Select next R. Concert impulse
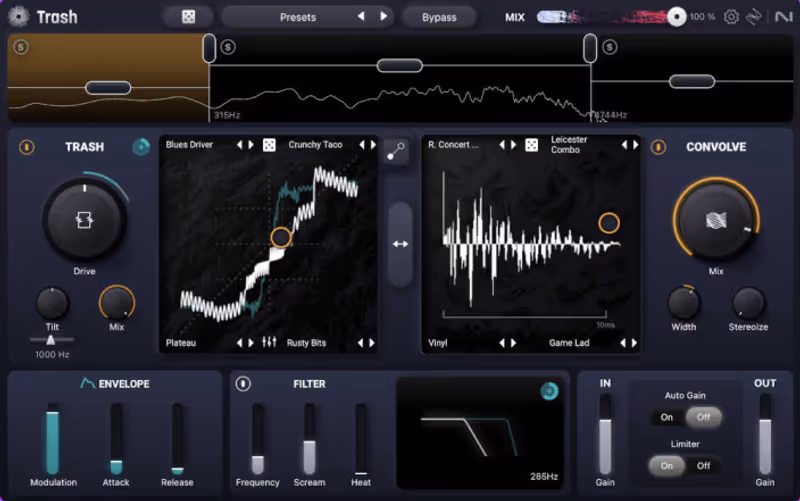800x501 pixels. (513, 145)
